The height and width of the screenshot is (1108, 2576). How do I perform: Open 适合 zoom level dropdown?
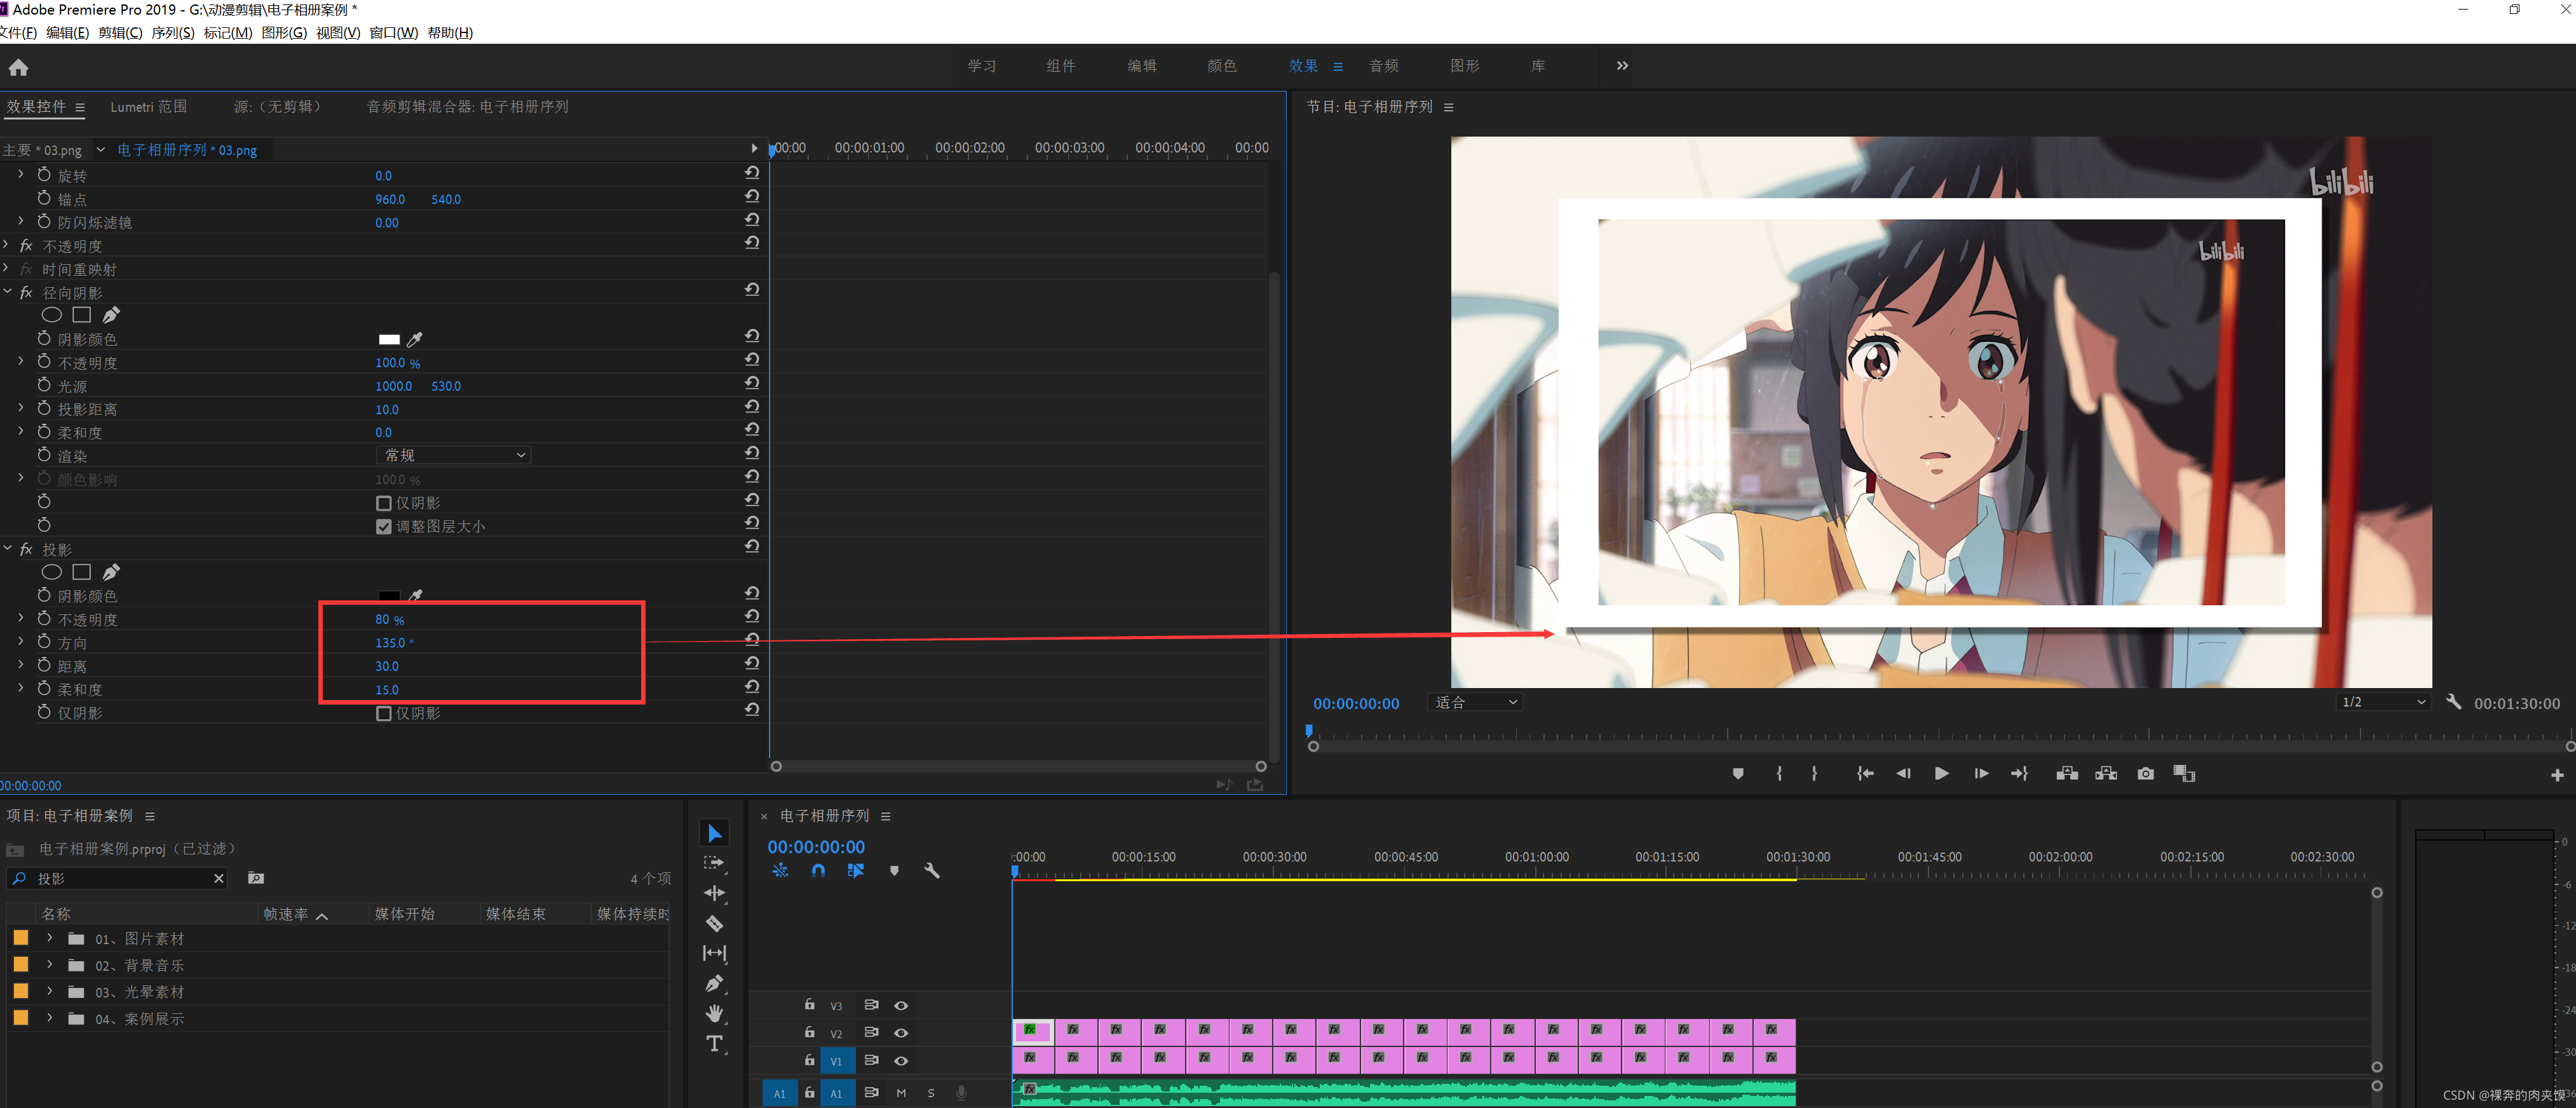click(1475, 702)
